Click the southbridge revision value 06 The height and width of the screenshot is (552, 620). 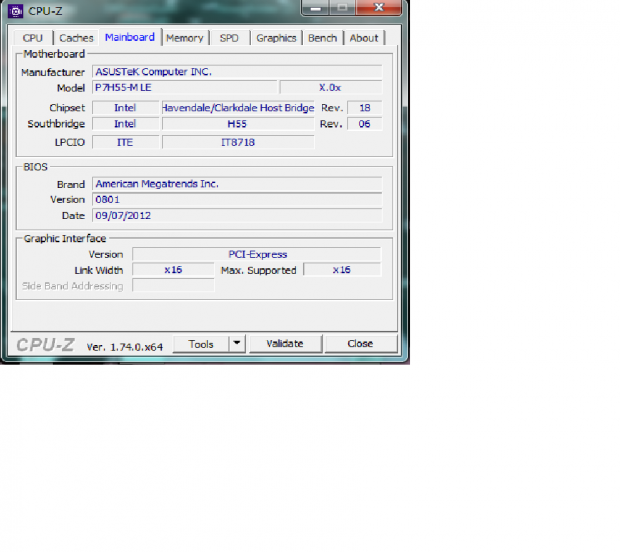pos(365,124)
